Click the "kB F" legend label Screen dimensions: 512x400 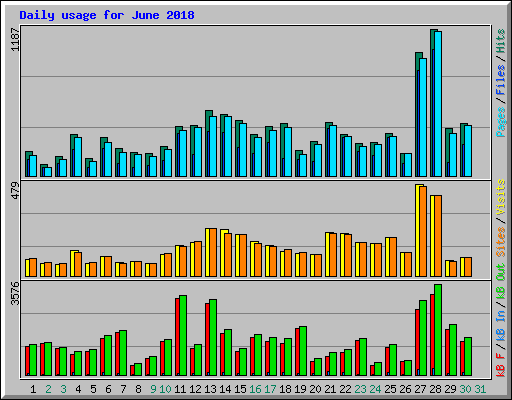500,365
